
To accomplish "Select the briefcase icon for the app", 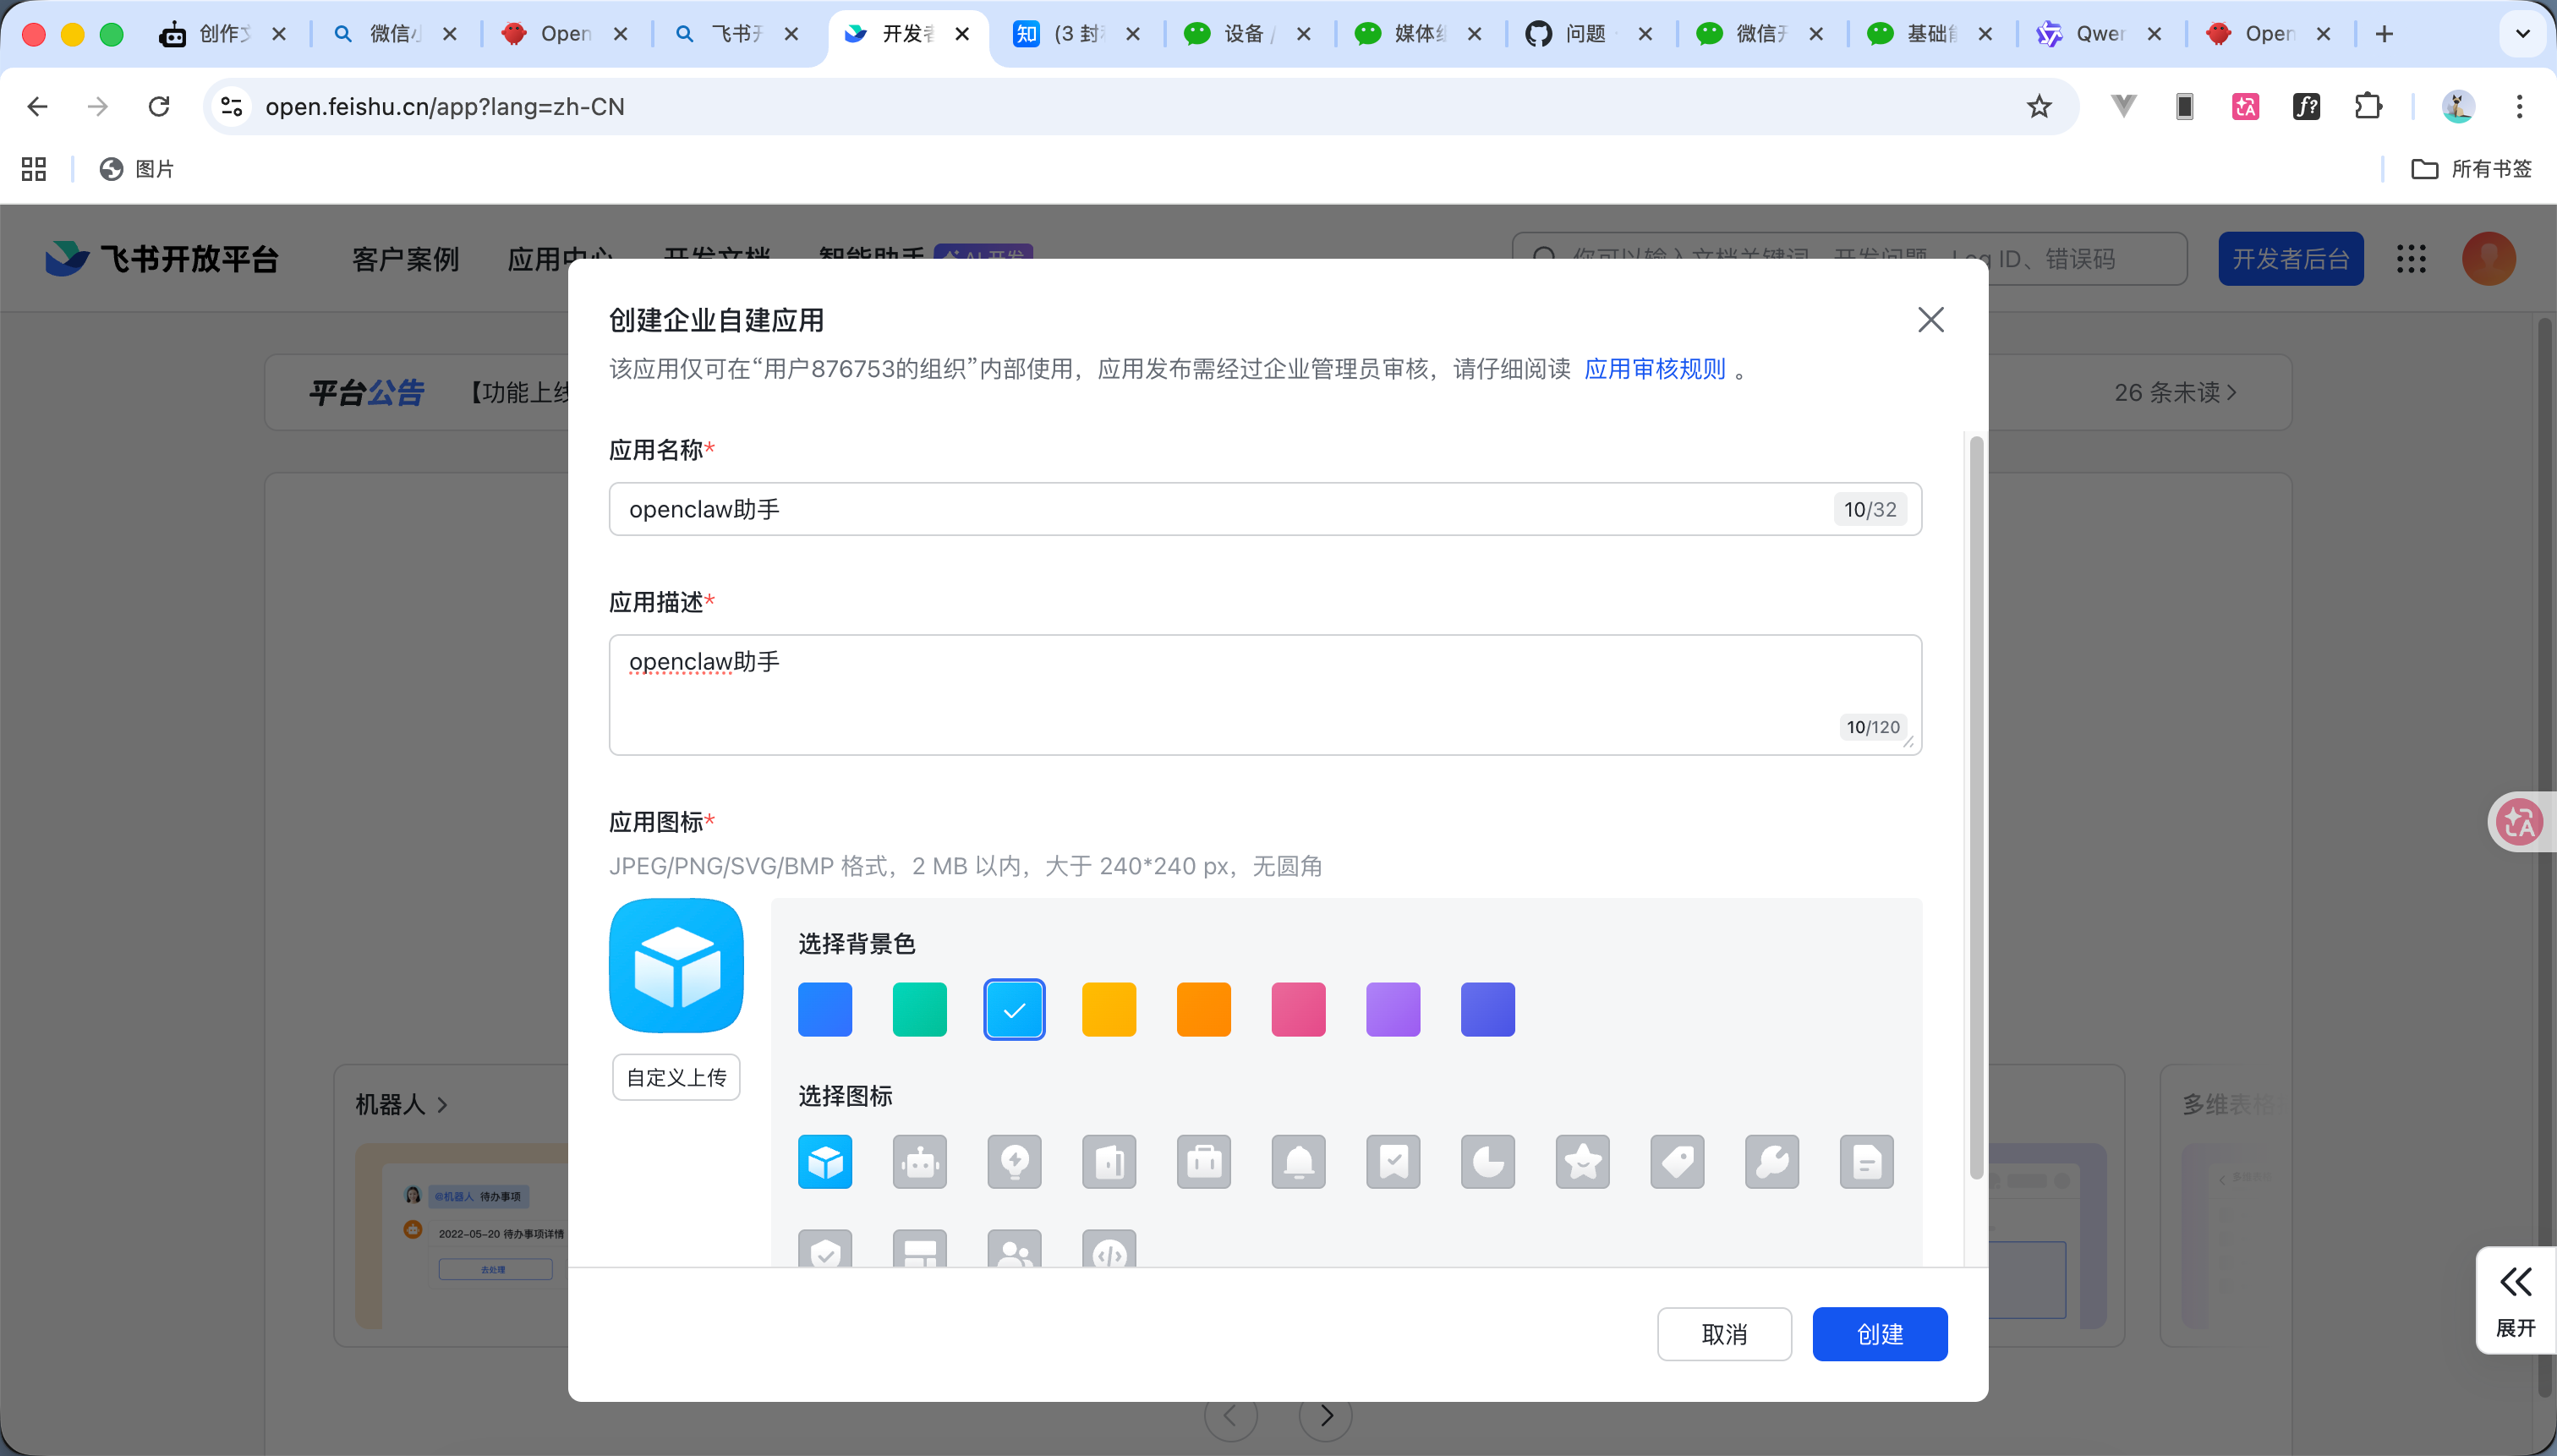I will click(1203, 1161).
